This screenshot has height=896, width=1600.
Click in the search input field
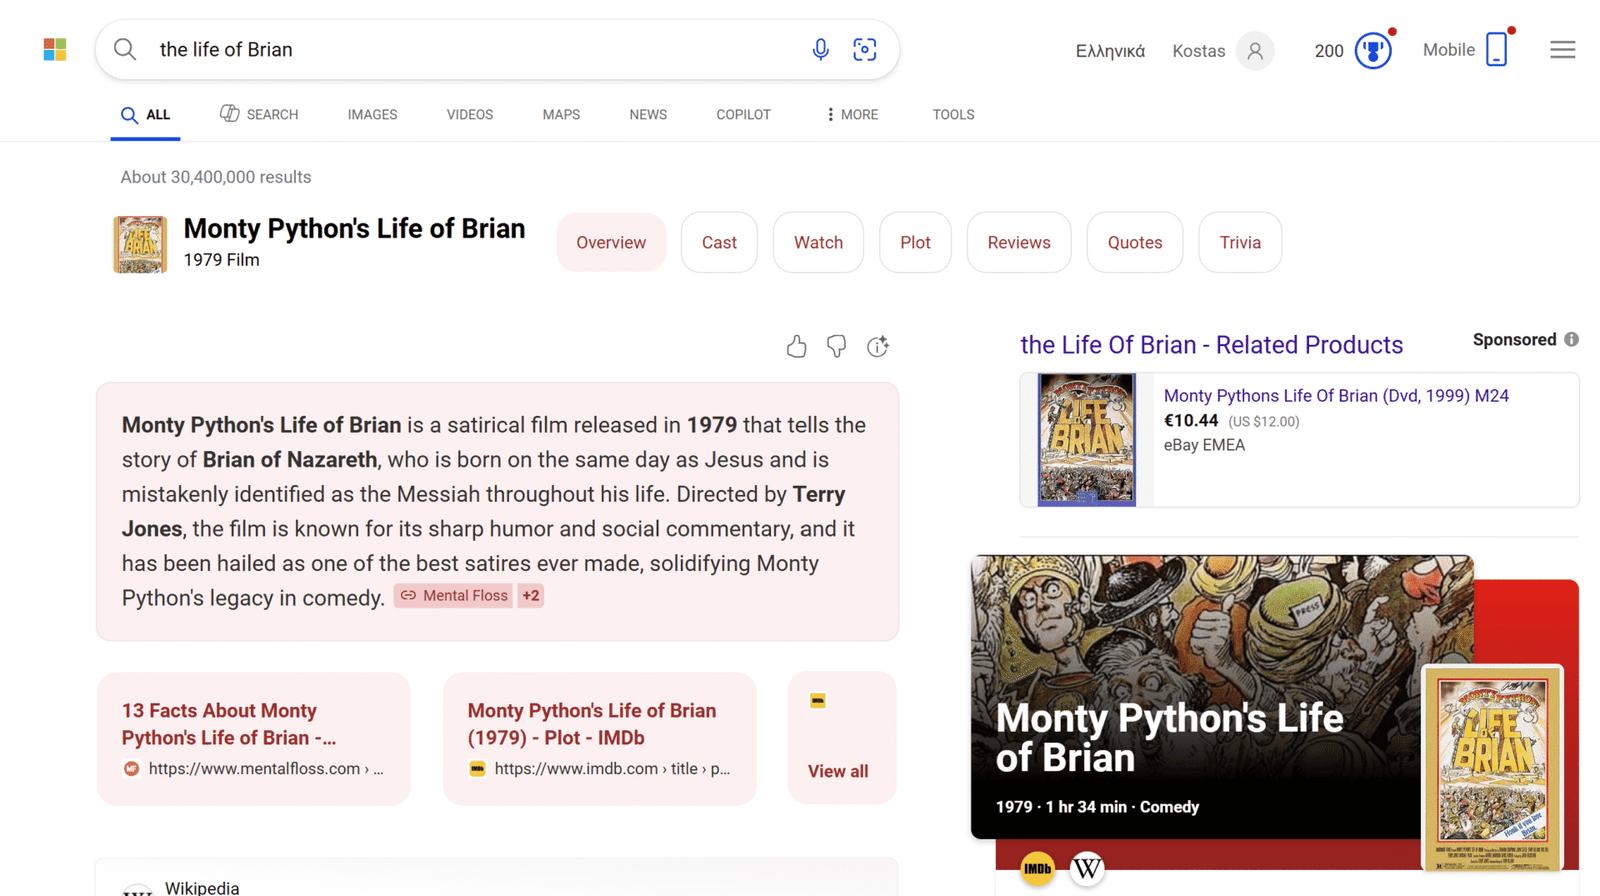[470, 50]
